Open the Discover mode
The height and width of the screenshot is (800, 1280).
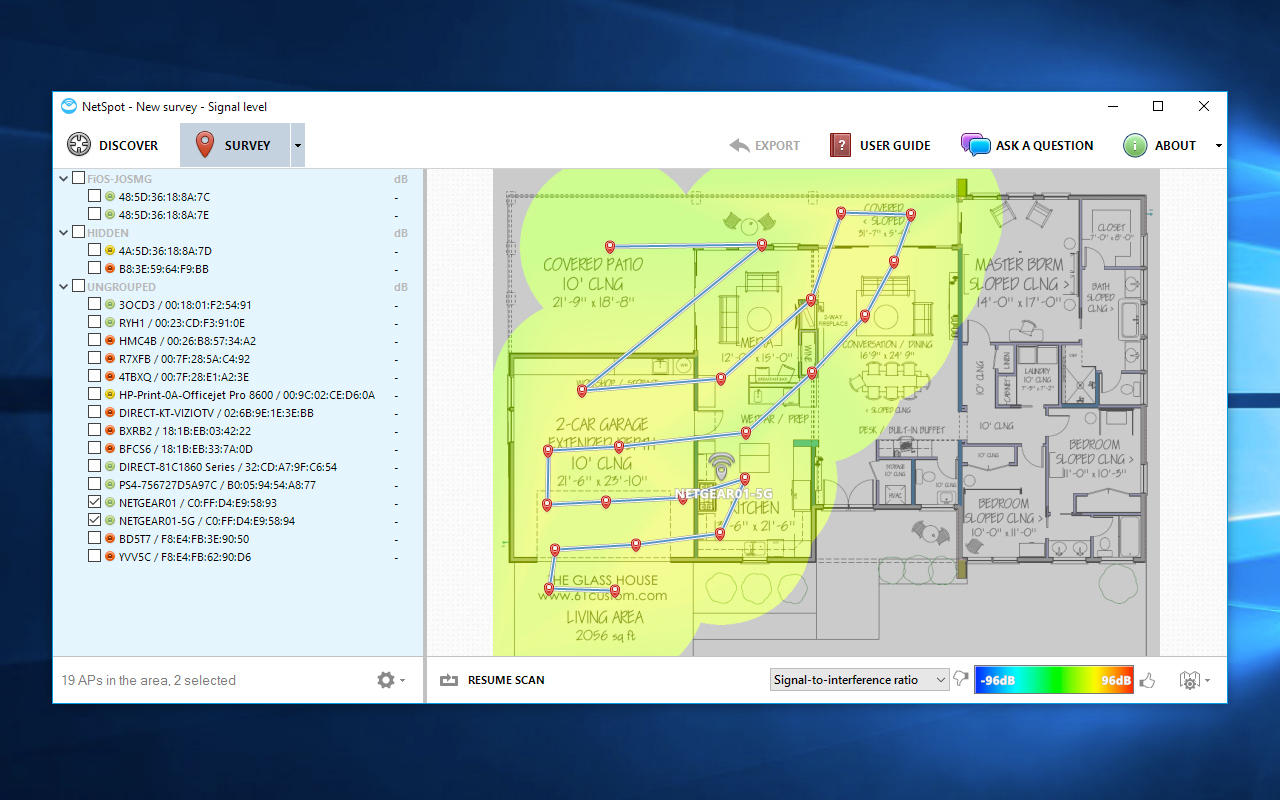point(112,145)
